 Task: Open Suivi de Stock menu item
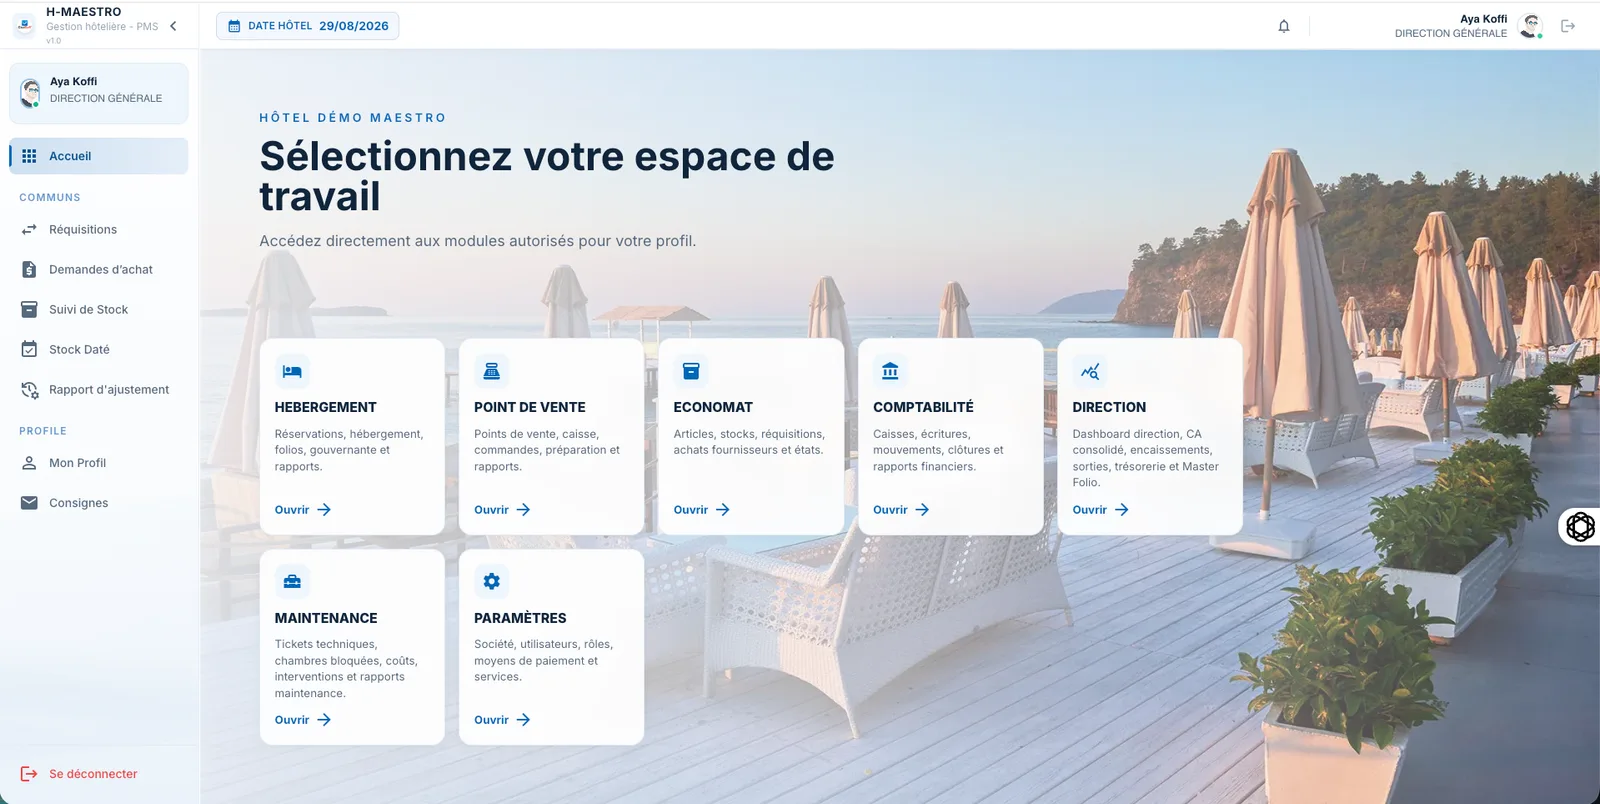(99, 310)
